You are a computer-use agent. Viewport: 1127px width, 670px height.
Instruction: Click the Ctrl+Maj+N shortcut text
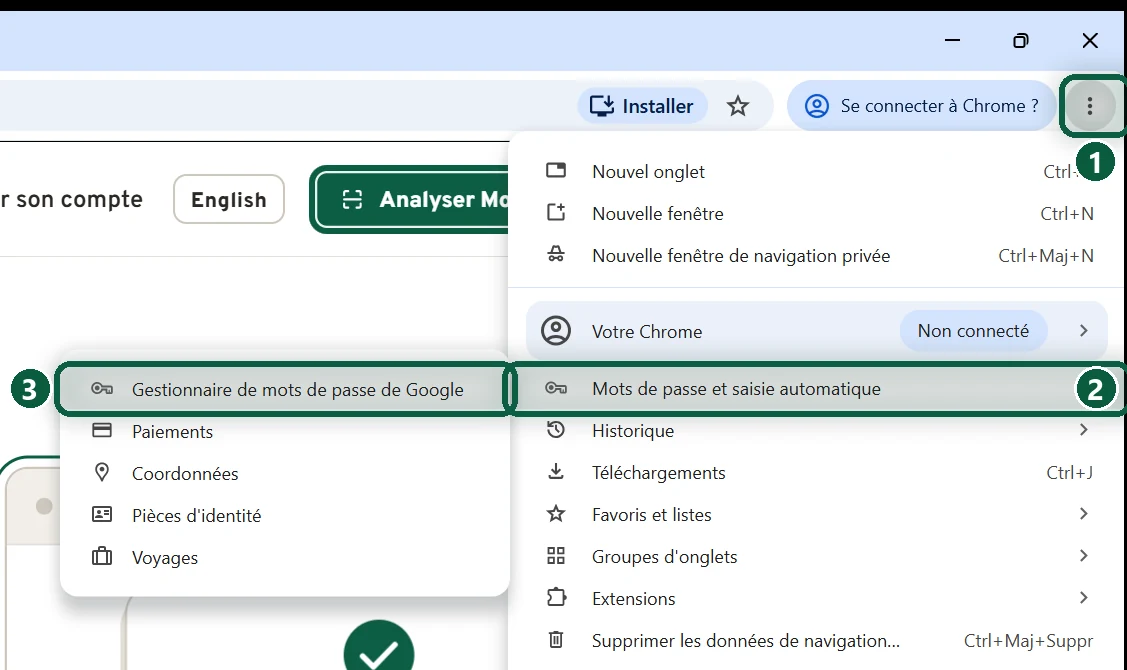coord(1046,256)
